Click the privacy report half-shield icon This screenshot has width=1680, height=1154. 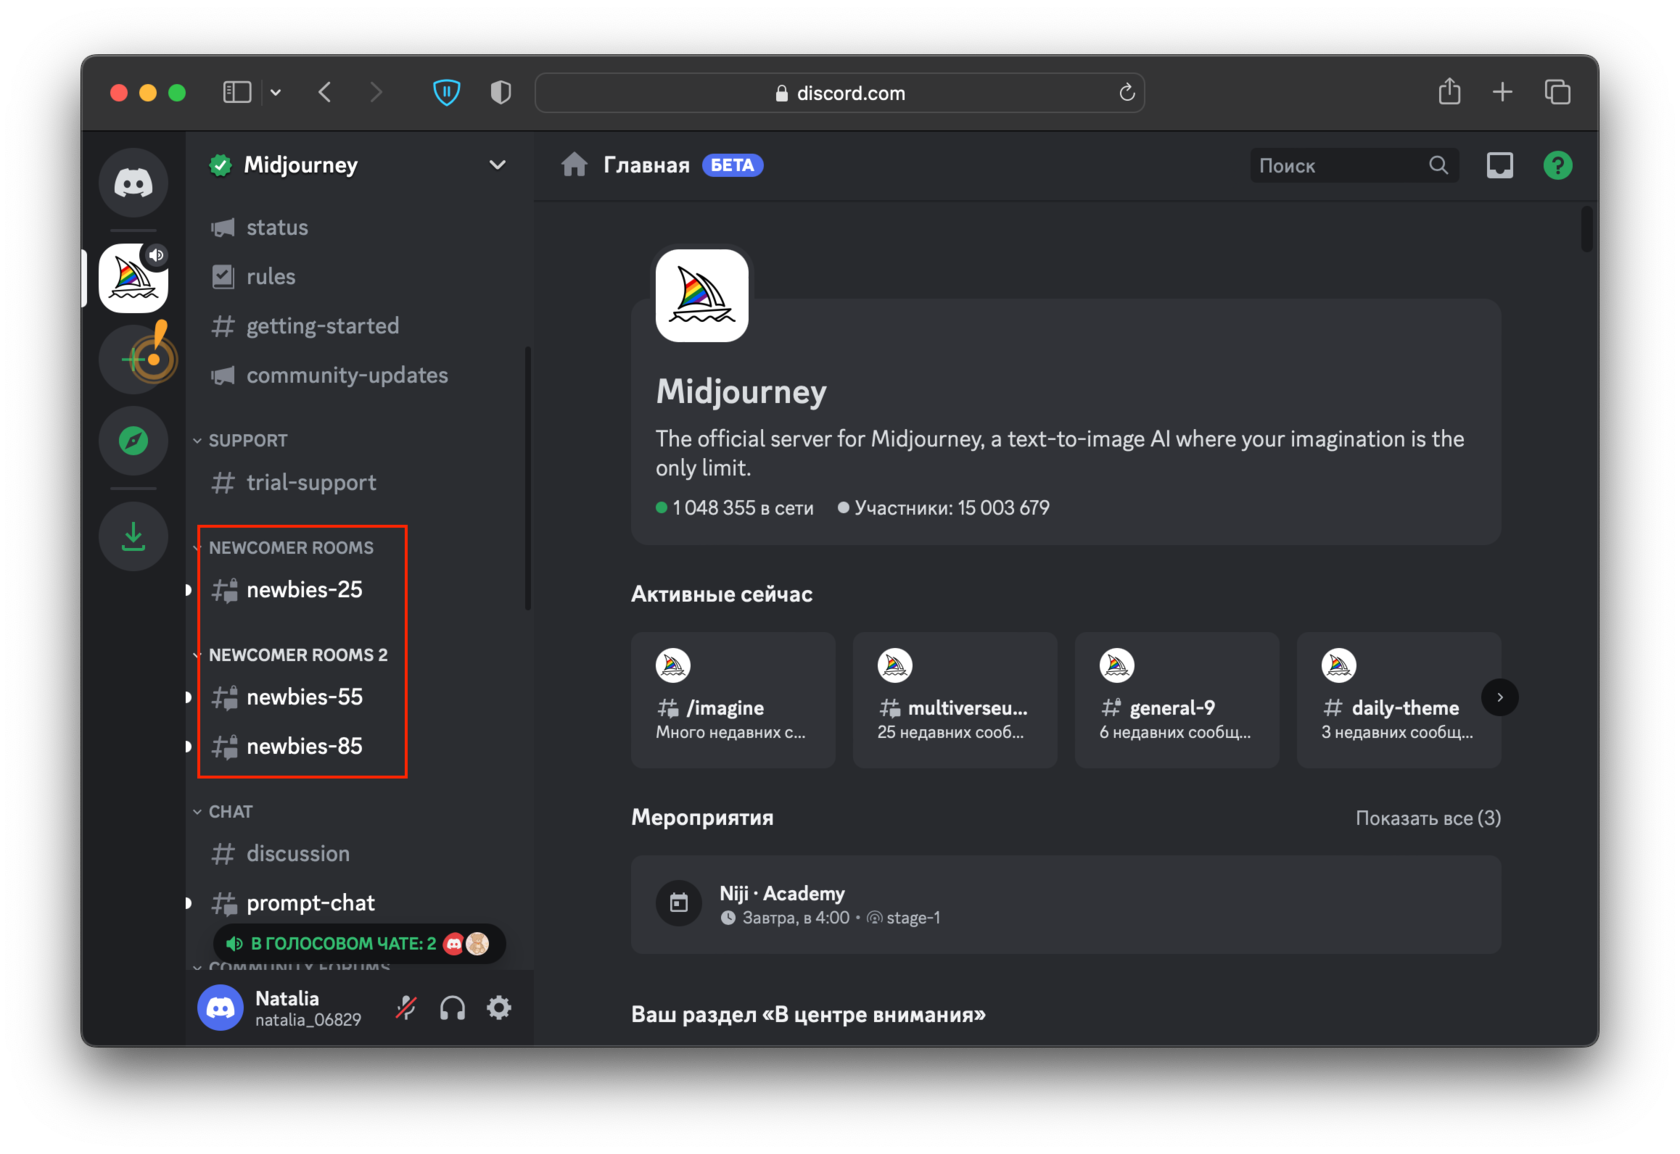(x=501, y=93)
